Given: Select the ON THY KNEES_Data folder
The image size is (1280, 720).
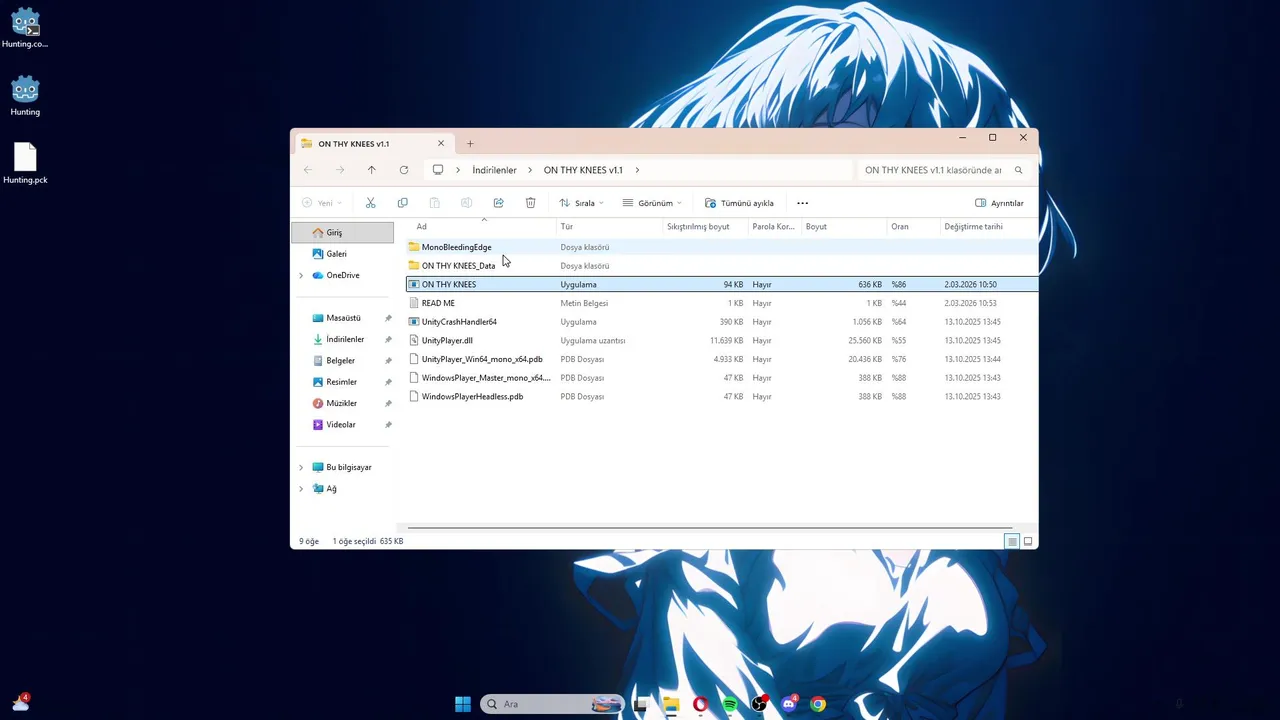Looking at the screenshot, I should 722,266.
